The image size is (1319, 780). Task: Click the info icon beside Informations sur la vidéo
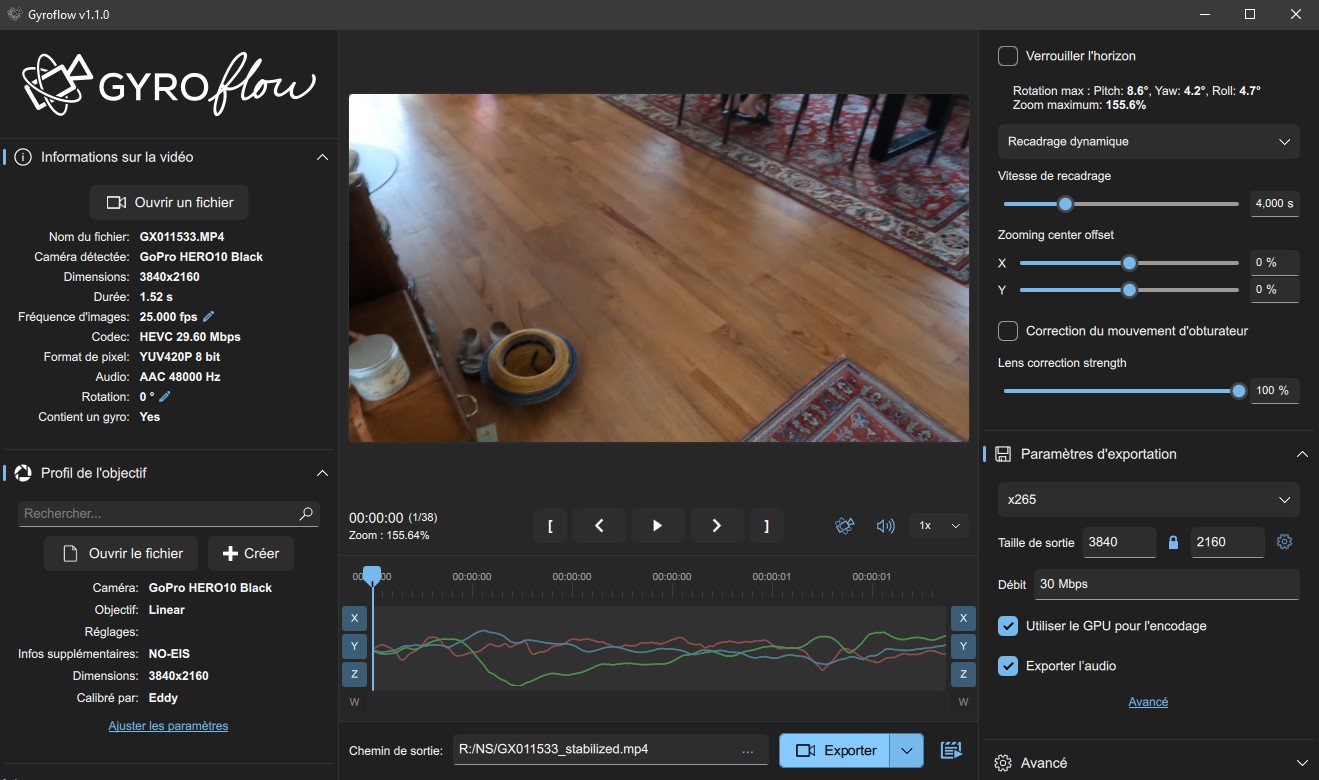point(23,157)
